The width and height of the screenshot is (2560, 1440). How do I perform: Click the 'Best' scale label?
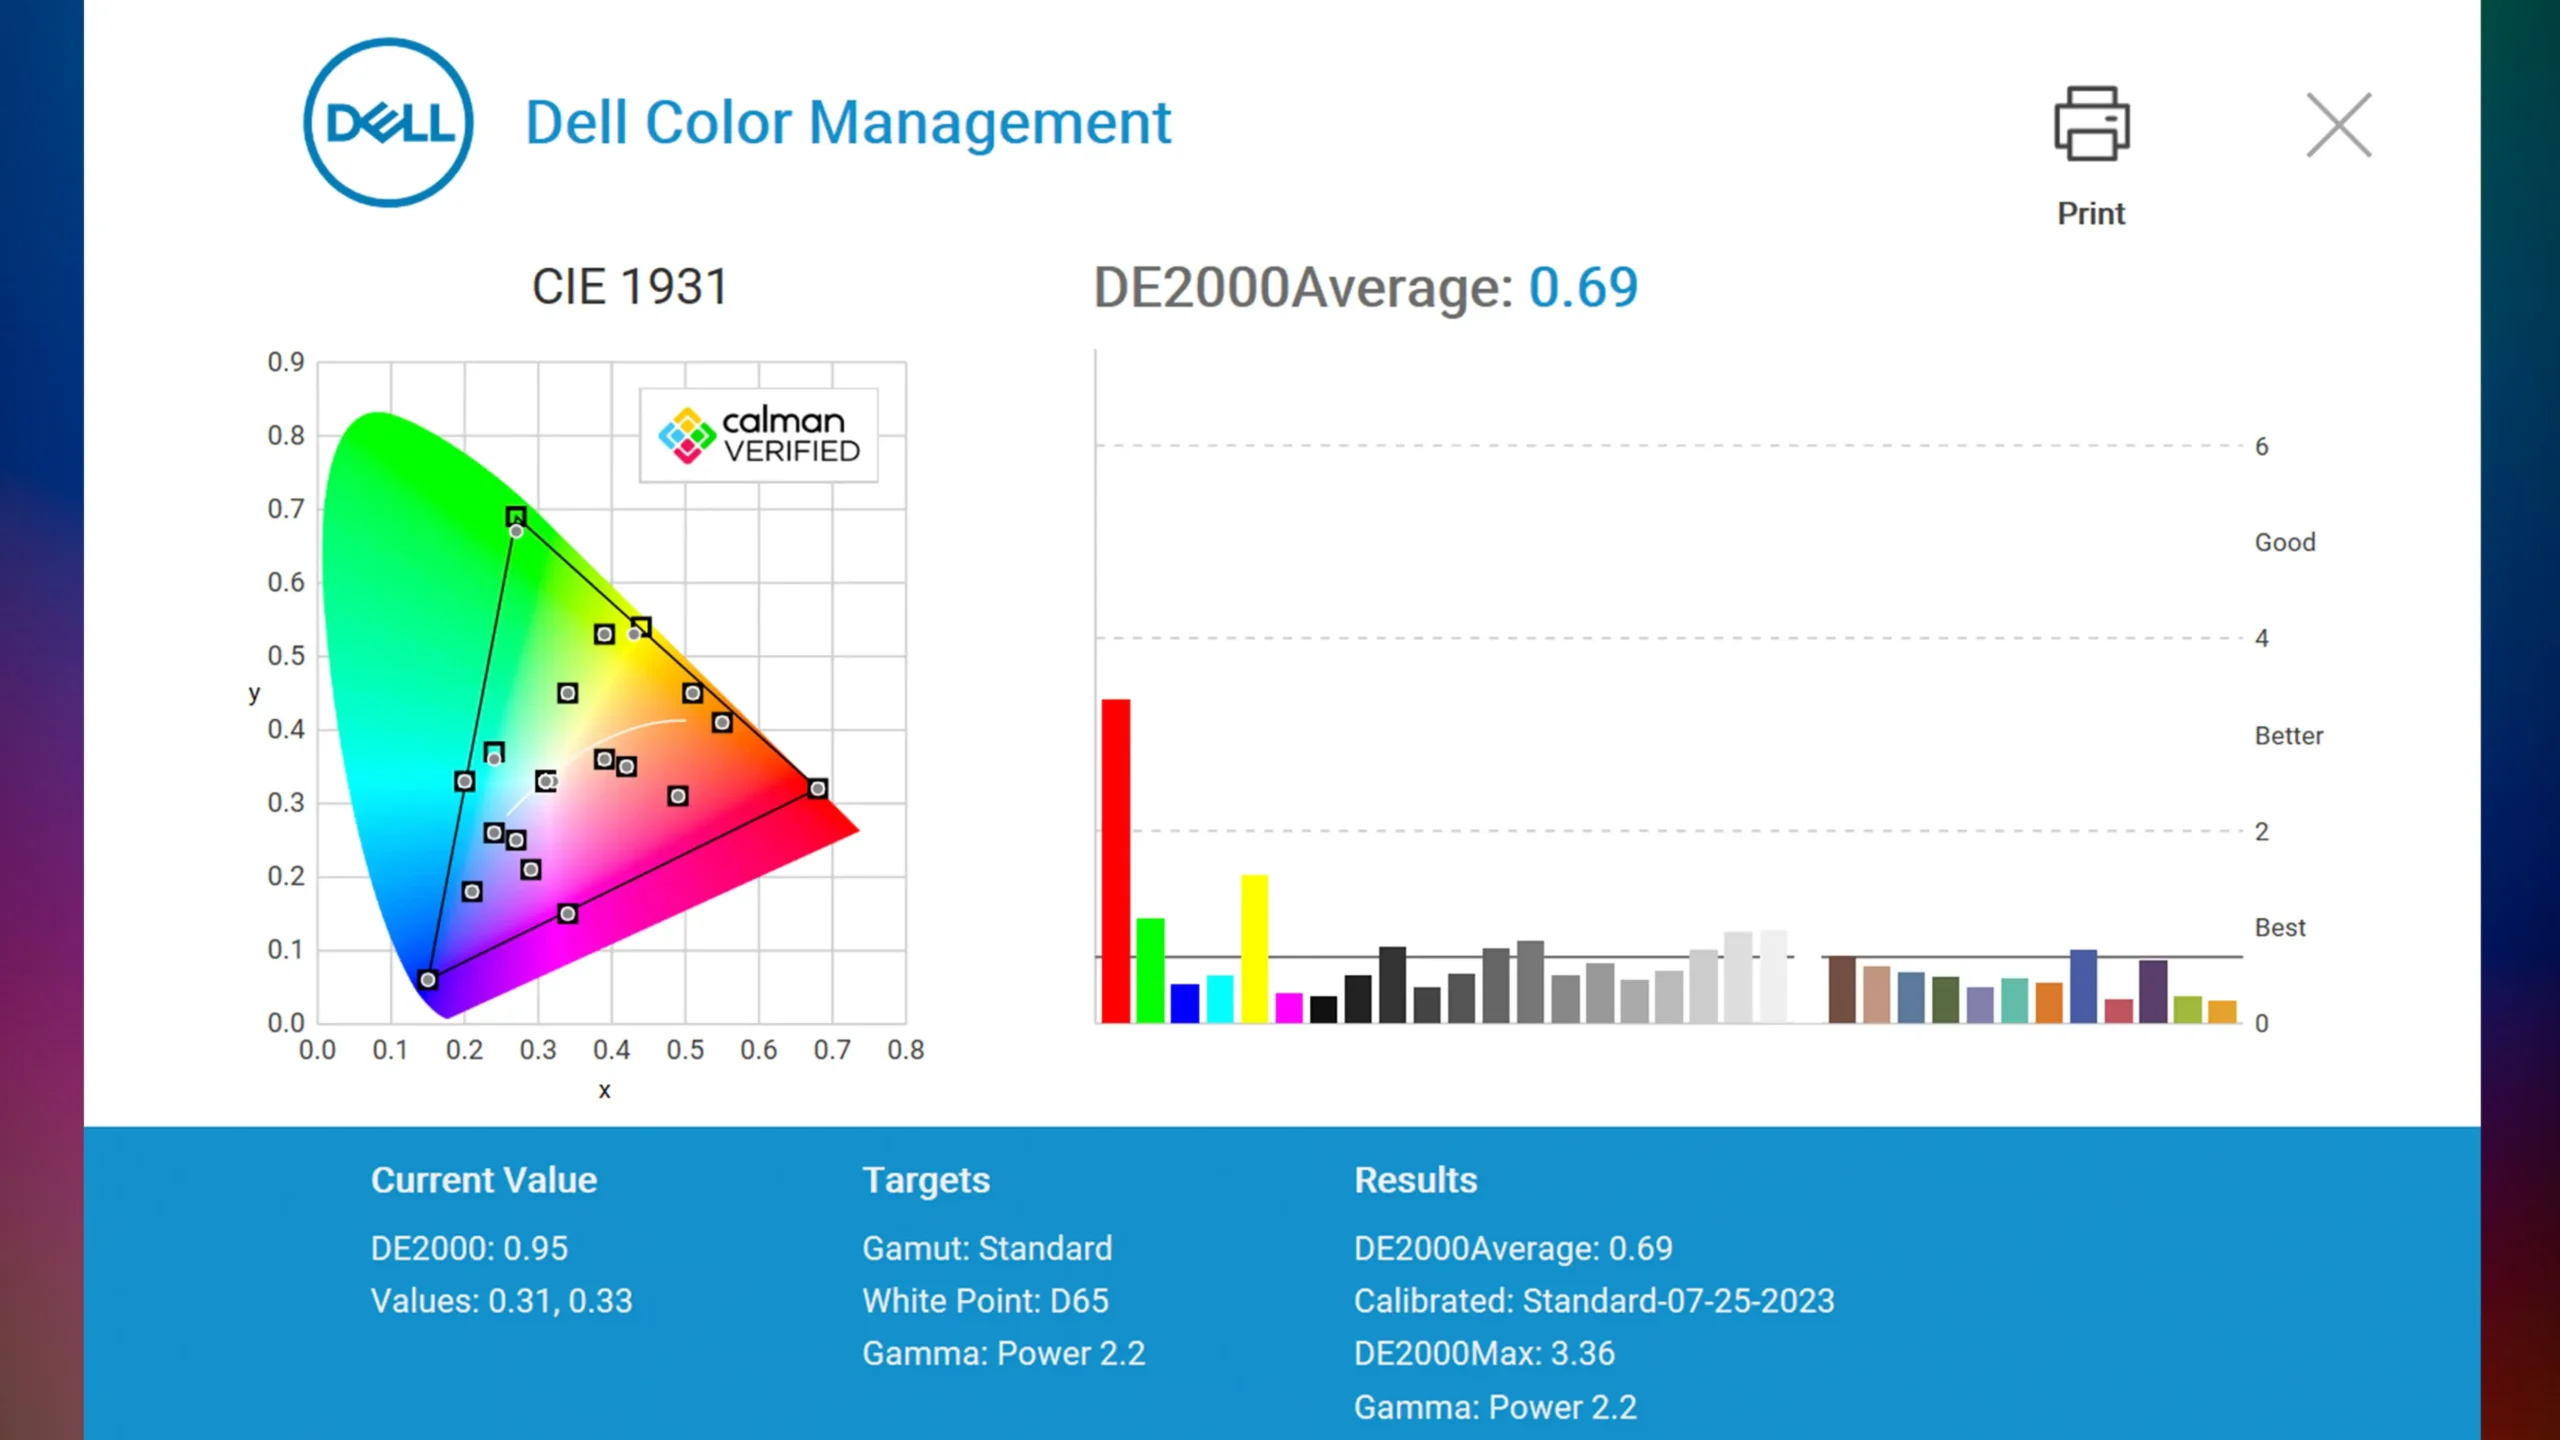pos(2280,928)
